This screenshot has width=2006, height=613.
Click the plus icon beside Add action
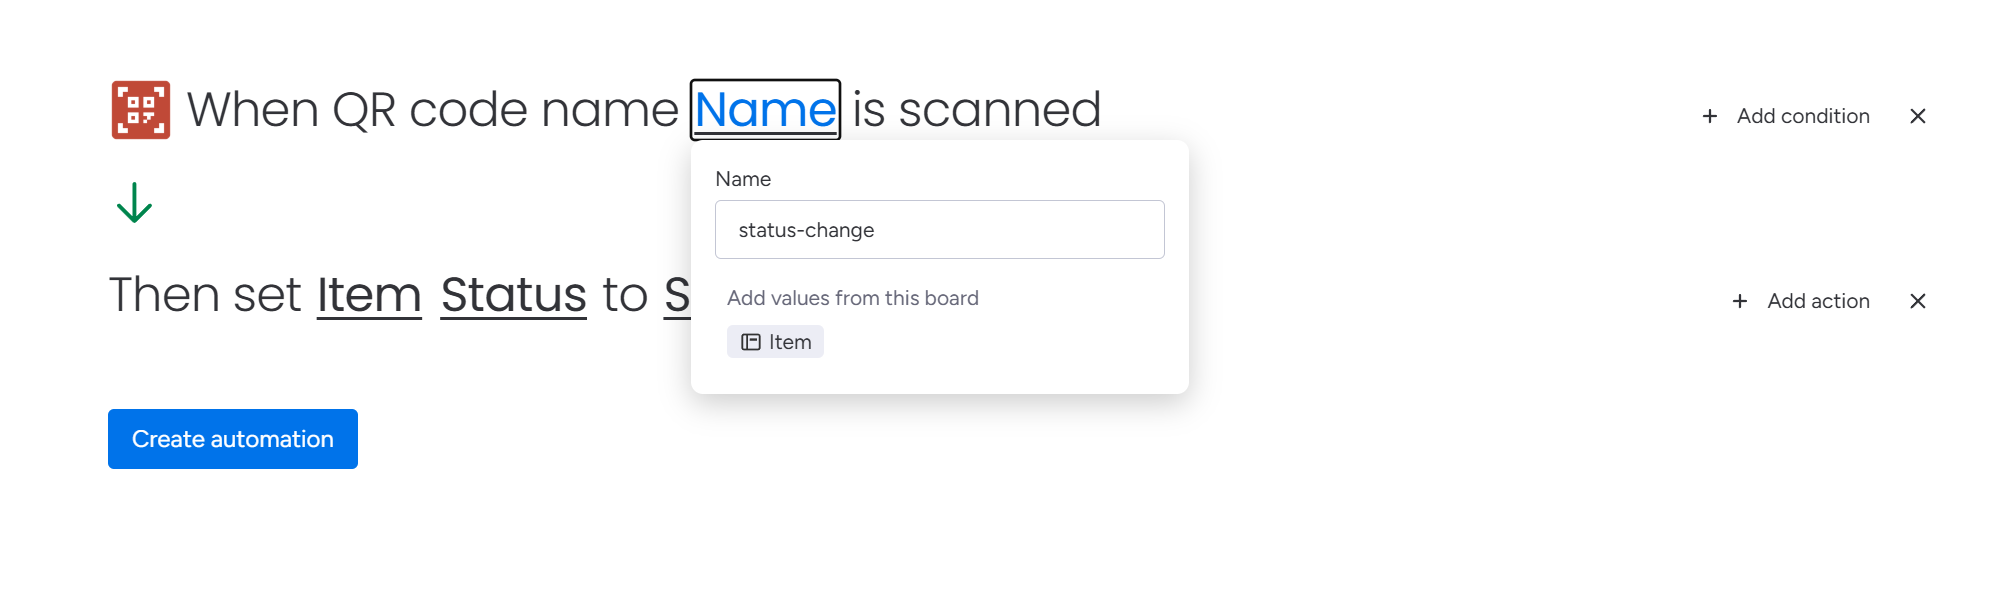pyautogui.click(x=1740, y=301)
